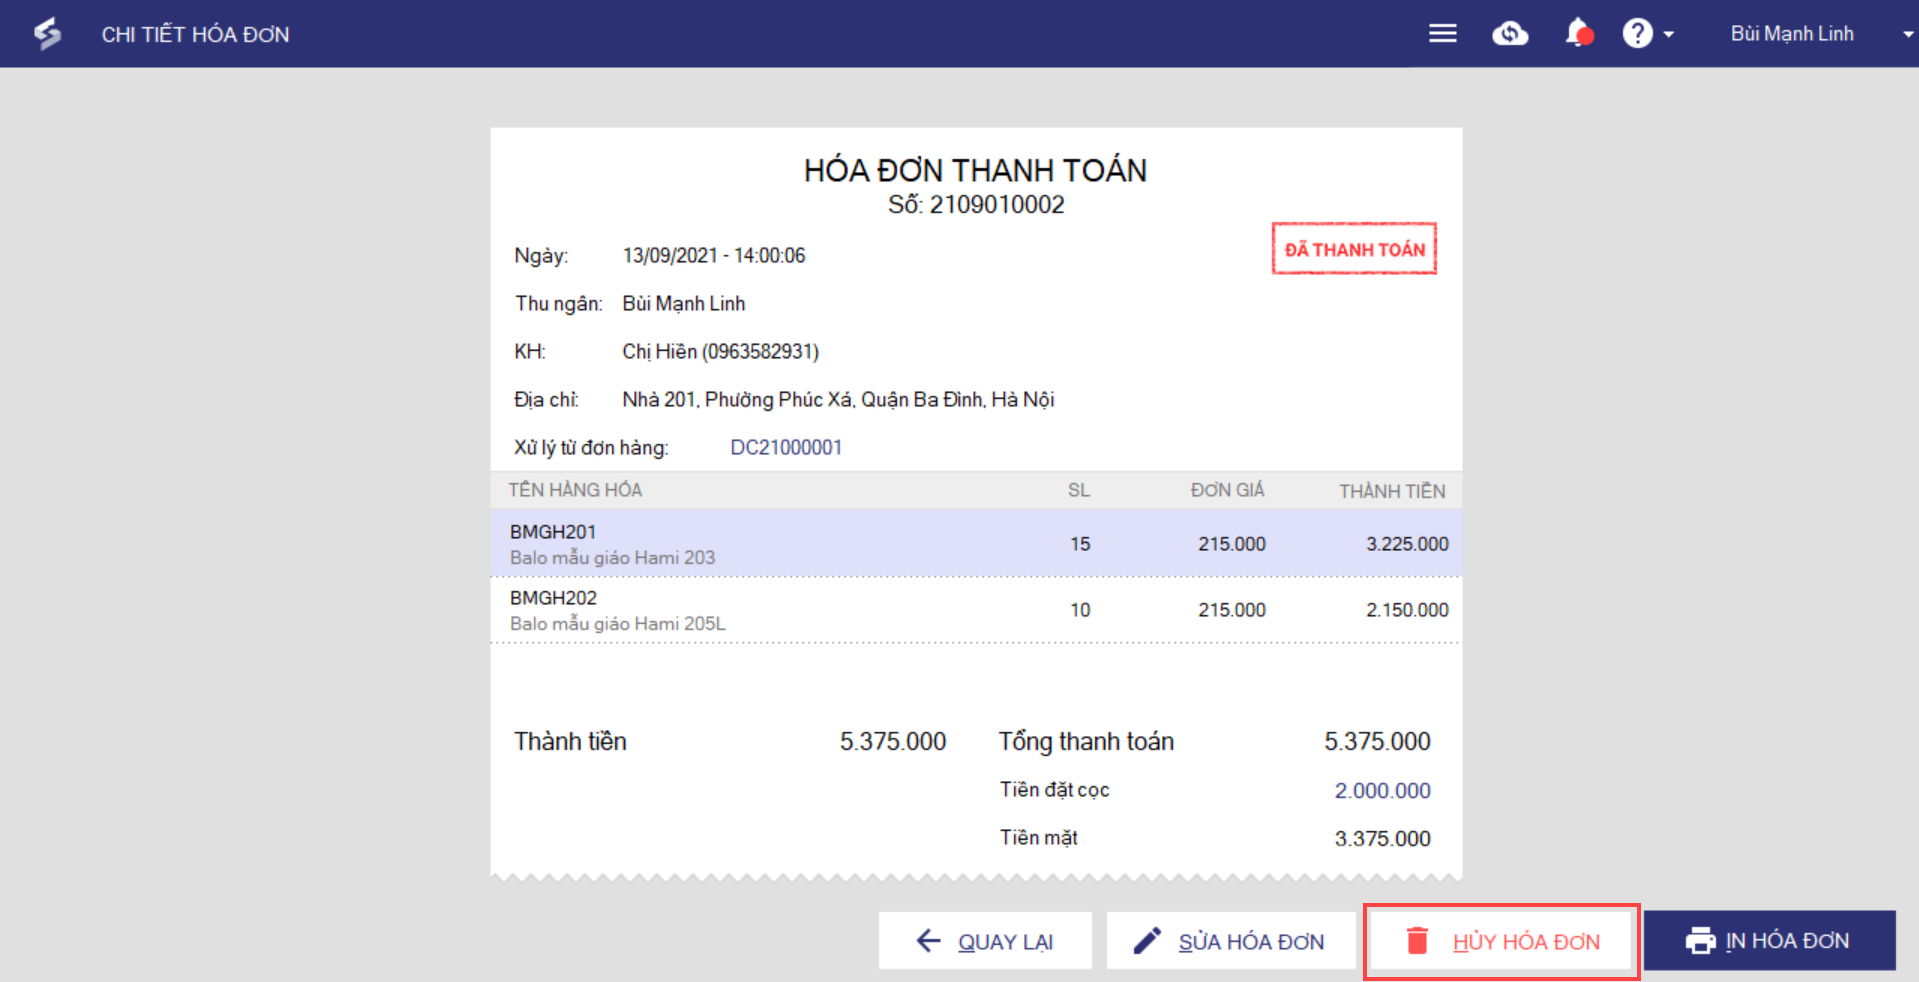Select the BMGH202 product row
This screenshot has width=1919, height=982.
point(975,610)
